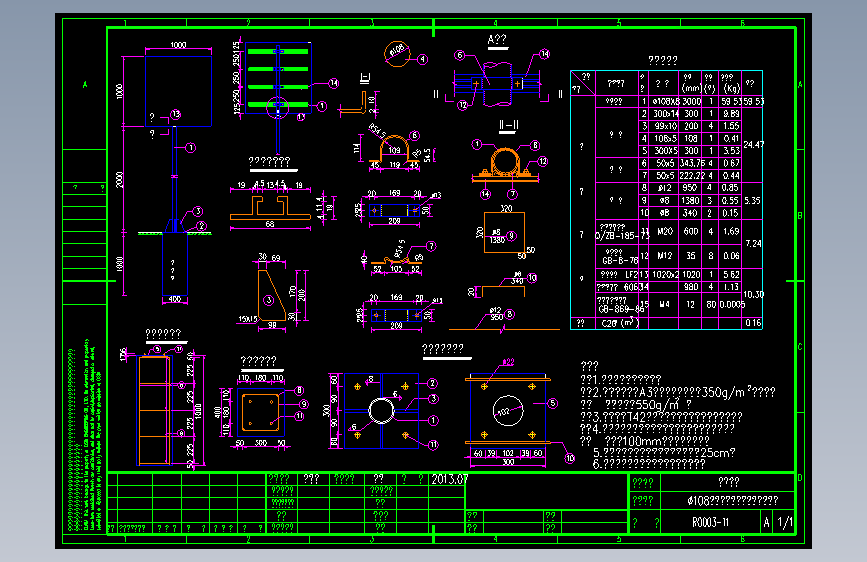Viewport: 867px width, 562px height.
Task: Click the 343.76 length cell
Action: (x=691, y=163)
